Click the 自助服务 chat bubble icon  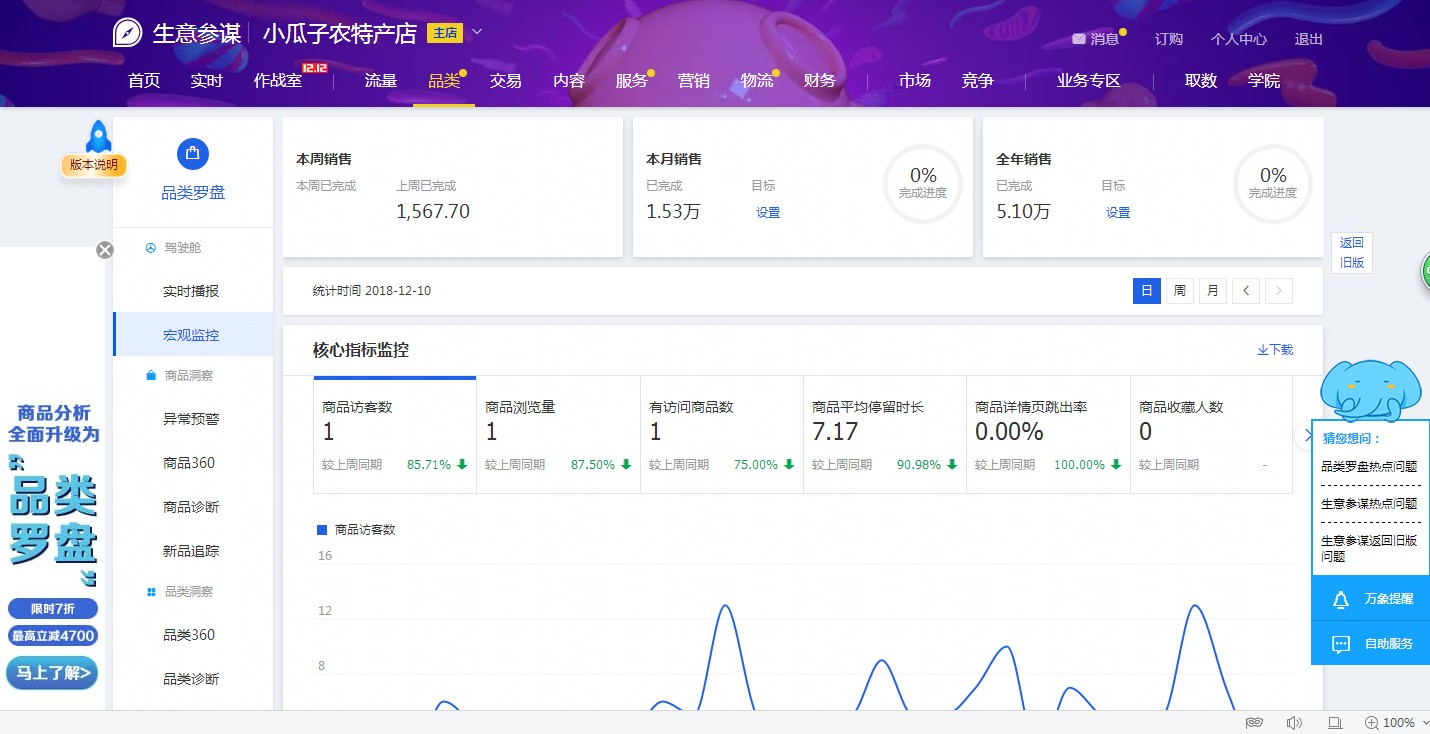1341,644
